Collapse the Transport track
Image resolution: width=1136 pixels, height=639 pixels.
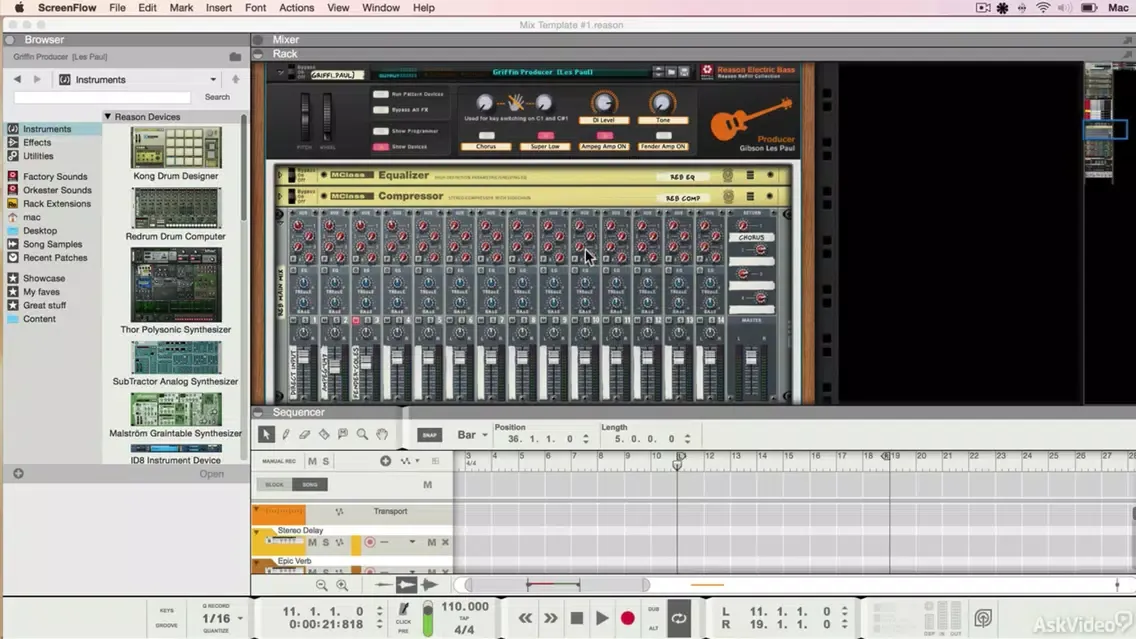256,510
